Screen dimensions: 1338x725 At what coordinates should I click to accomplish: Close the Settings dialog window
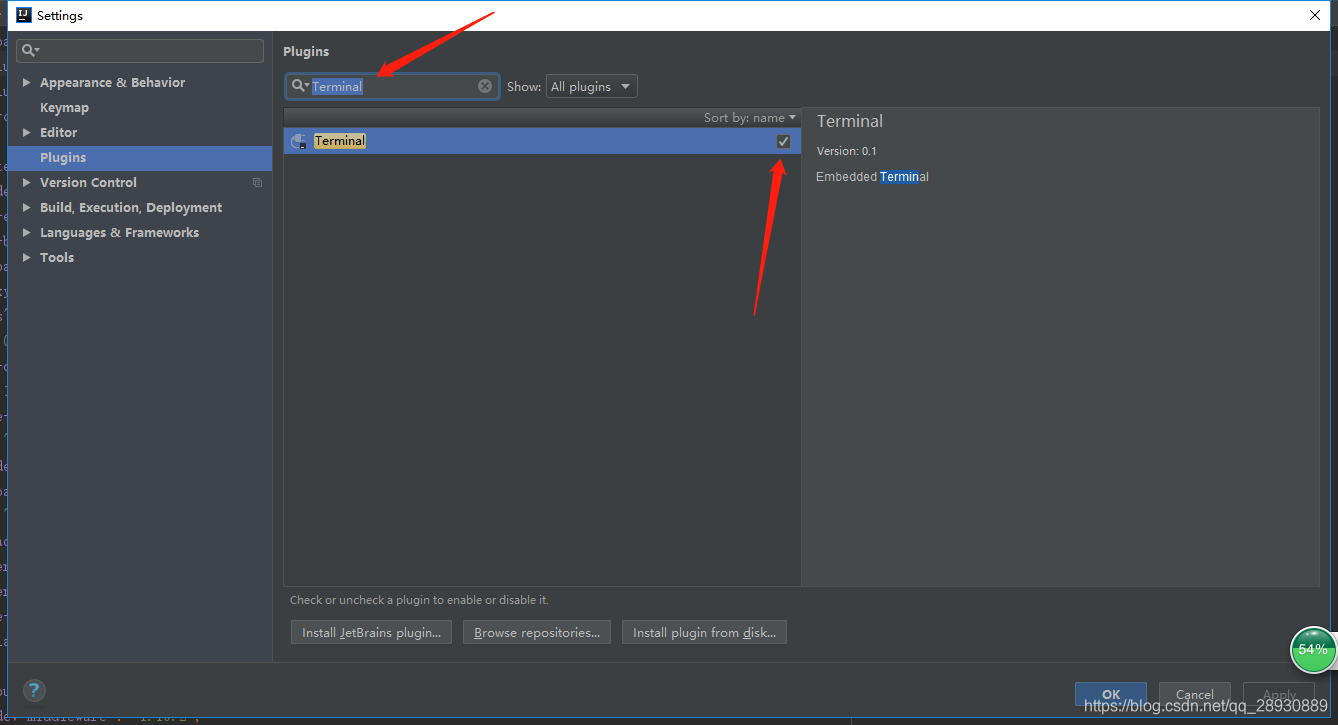click(1314, 15)
